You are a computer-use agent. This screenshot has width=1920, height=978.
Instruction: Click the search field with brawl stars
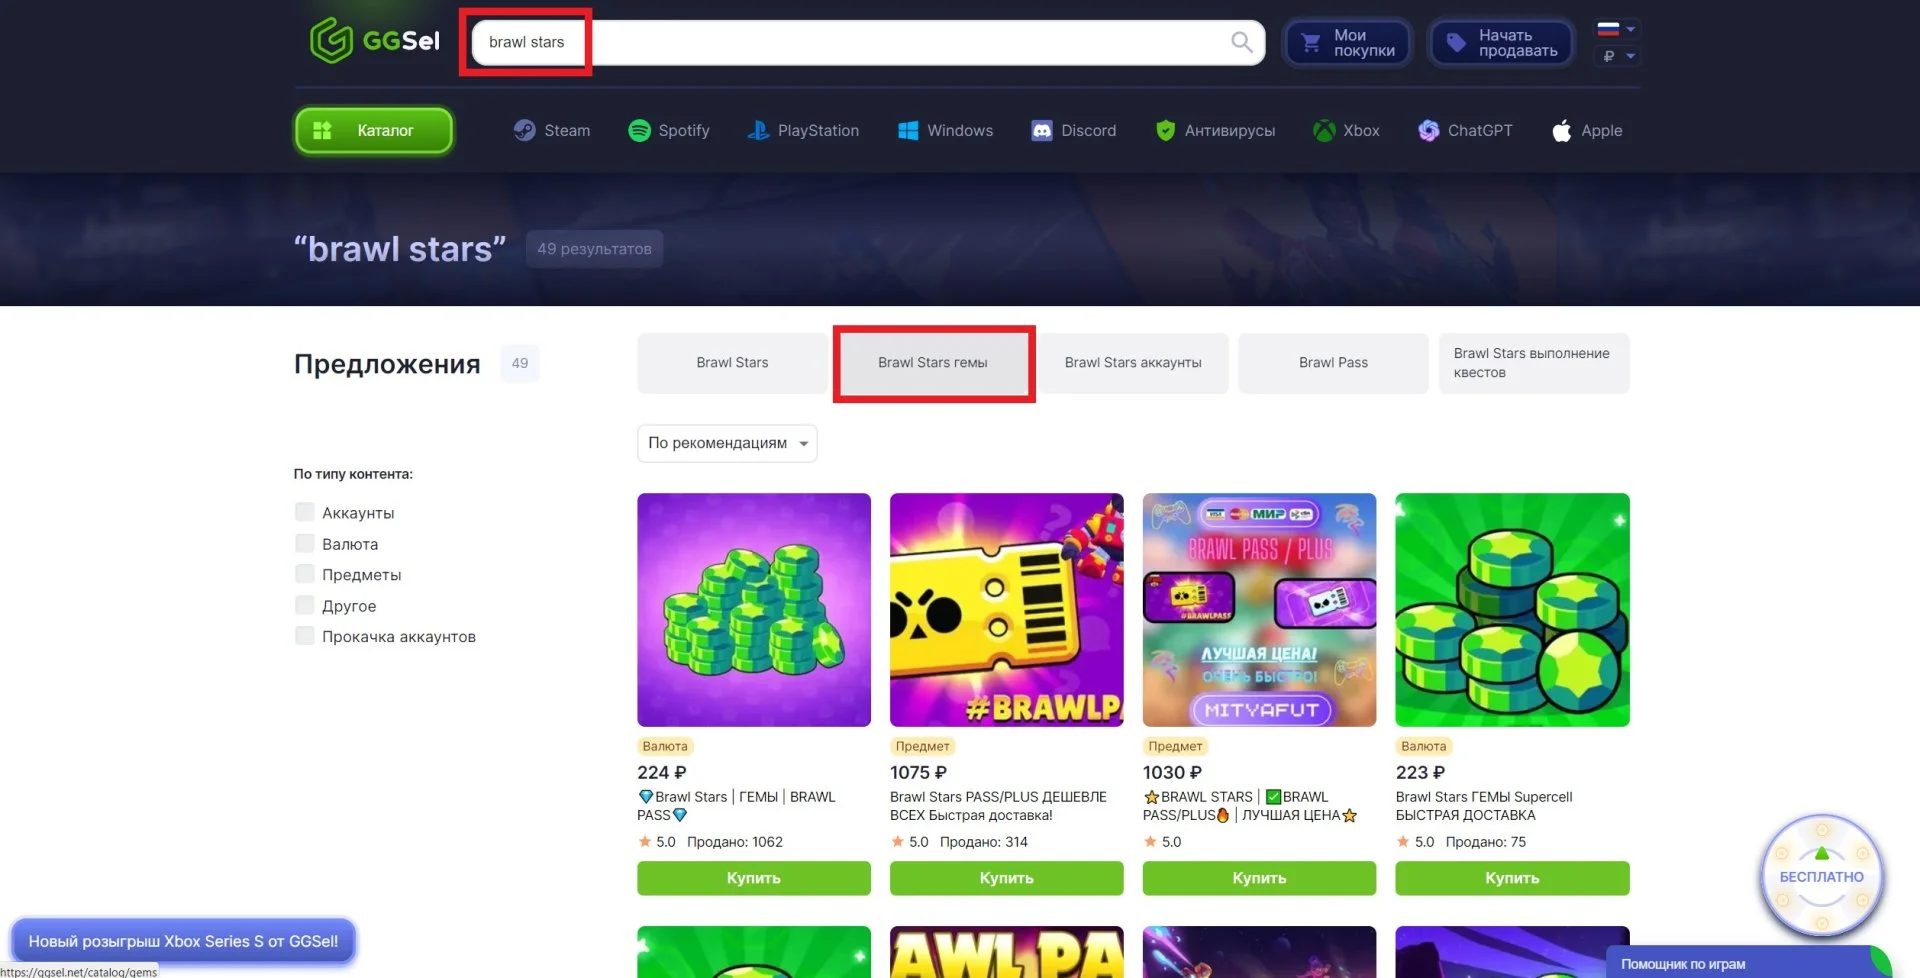click(867, 42)
